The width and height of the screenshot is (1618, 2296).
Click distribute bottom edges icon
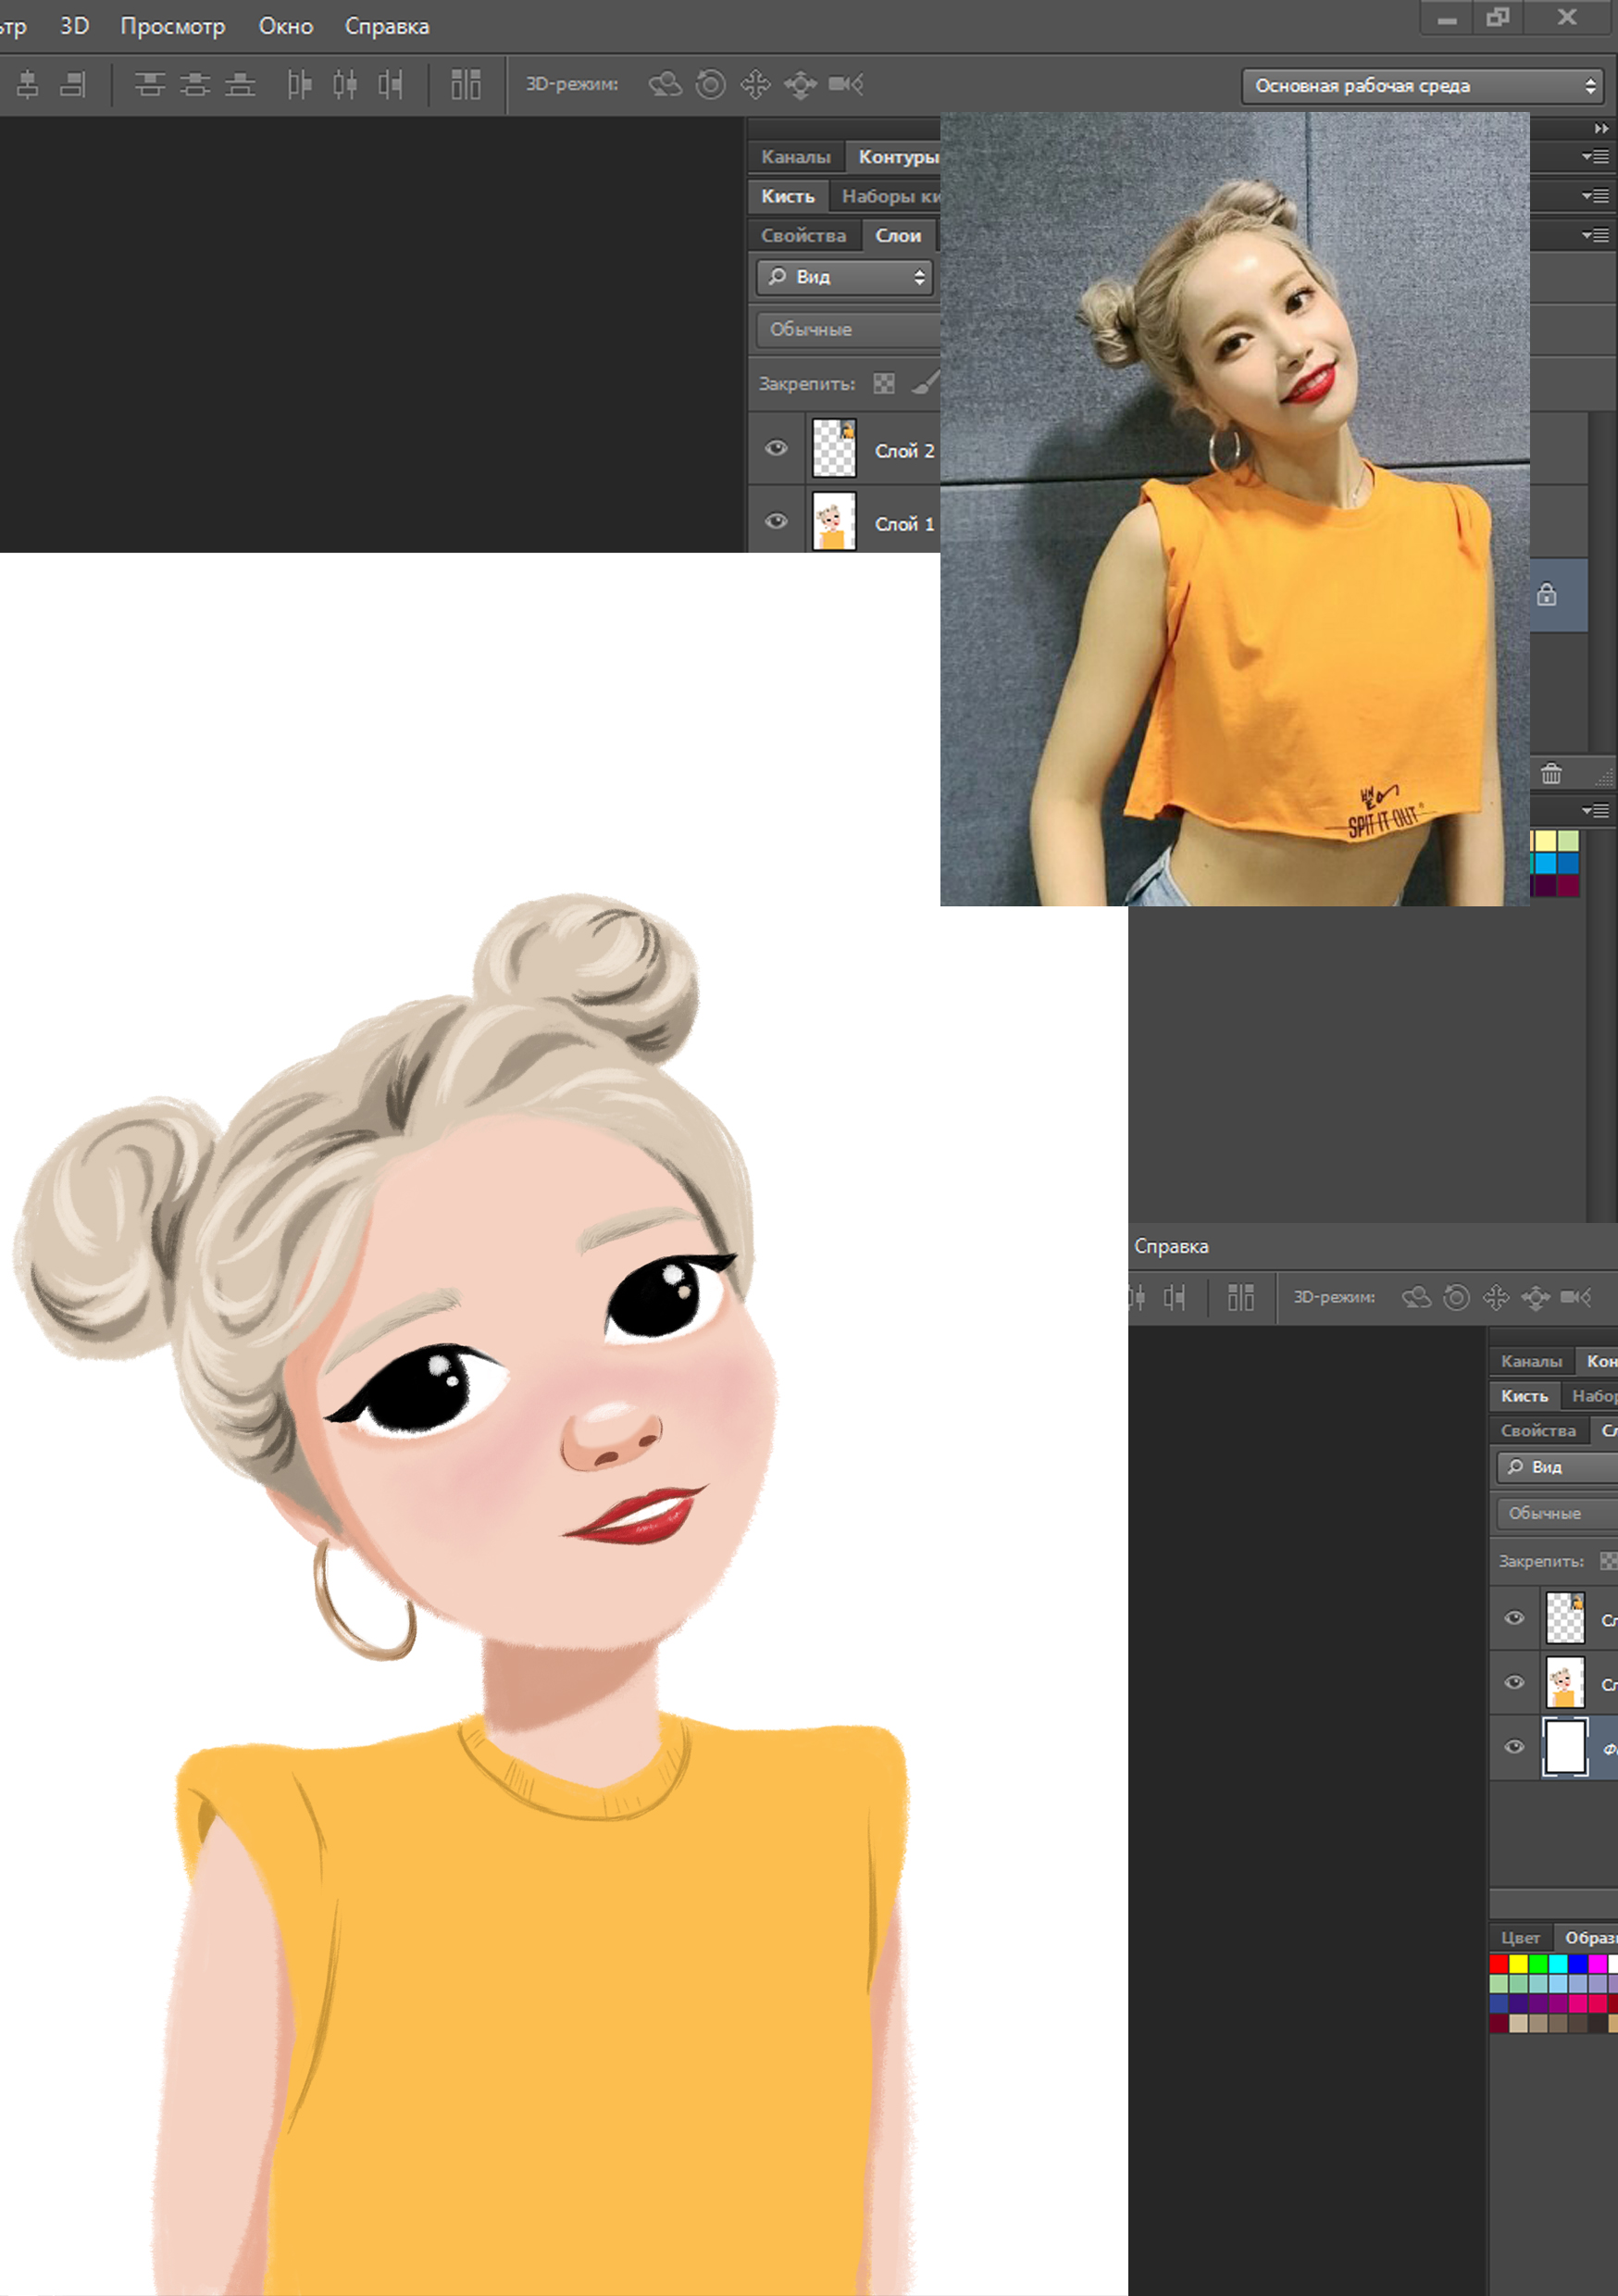tap(240, 85)
